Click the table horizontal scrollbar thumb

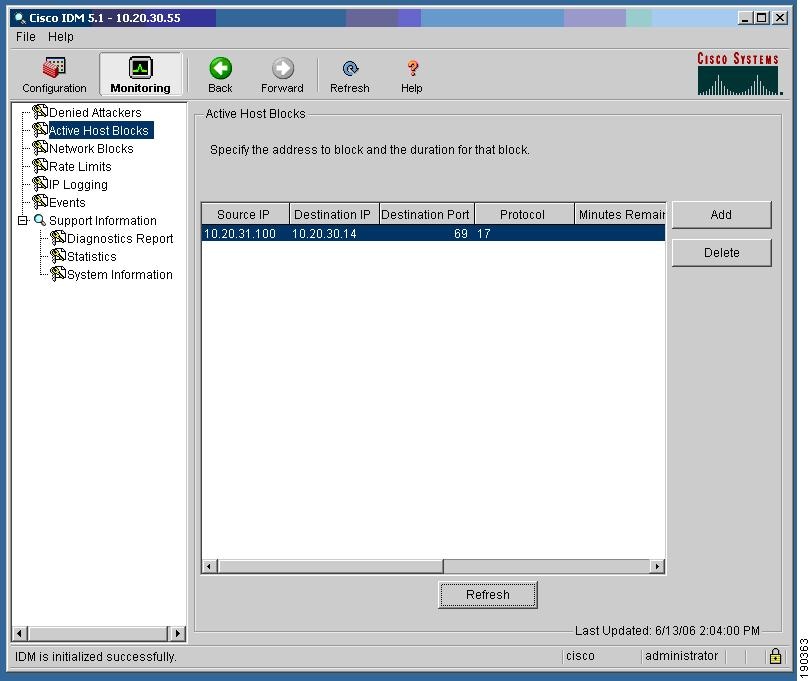(x=330, y=566)
